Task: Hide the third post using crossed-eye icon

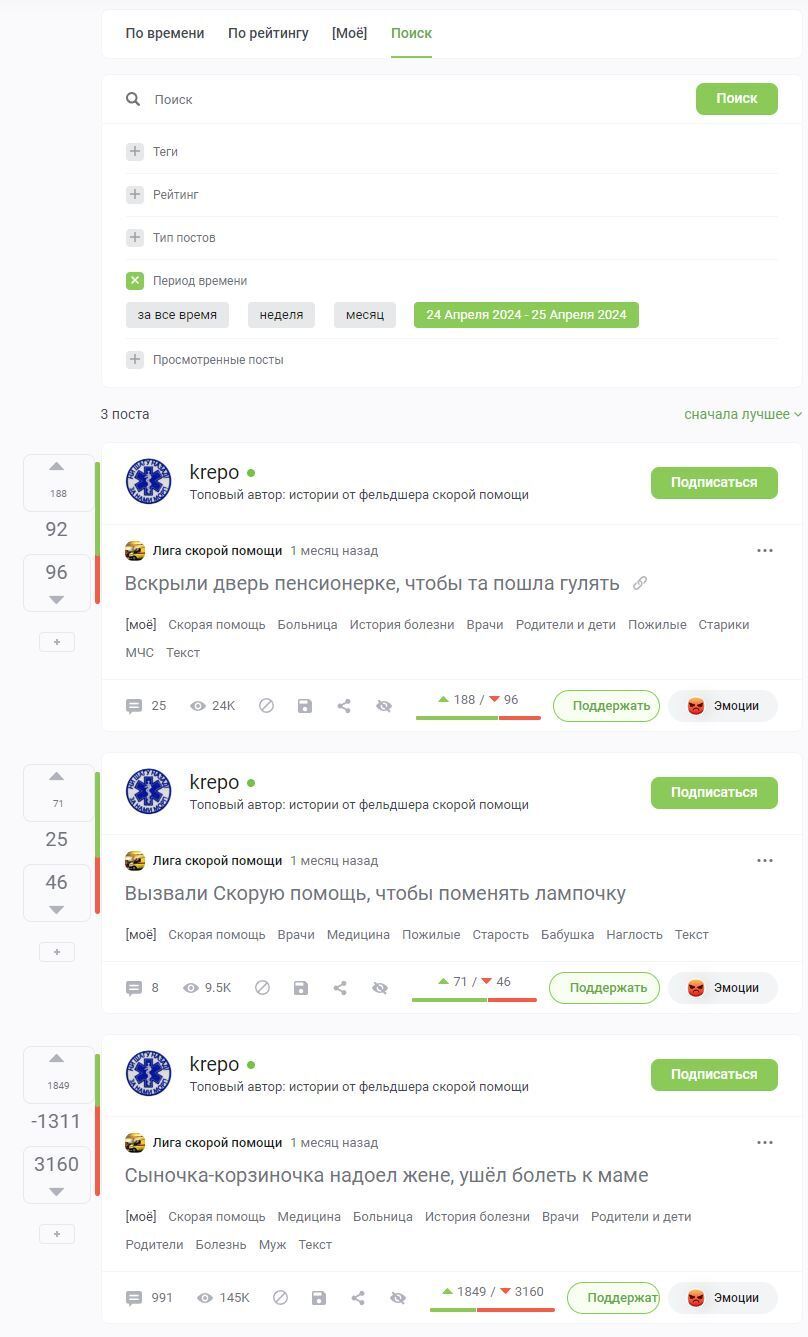Action: click(x=398, y=1298)
